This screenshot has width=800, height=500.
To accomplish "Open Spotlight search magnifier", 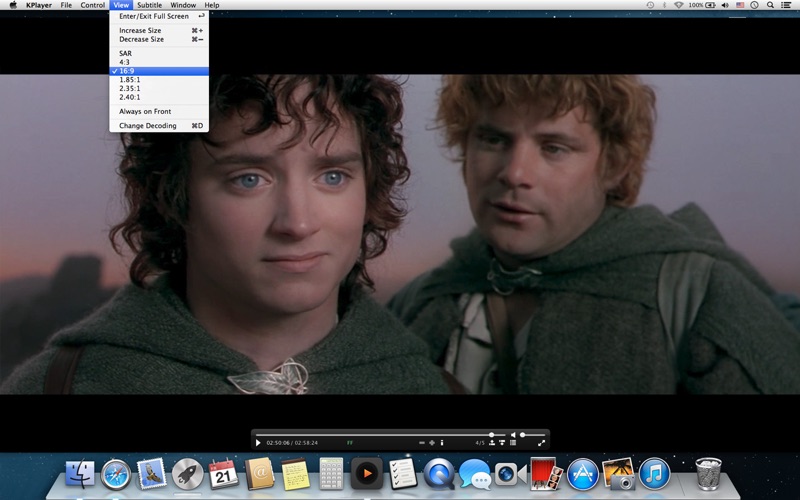I will pyautogui.click(x=770, y=5).
